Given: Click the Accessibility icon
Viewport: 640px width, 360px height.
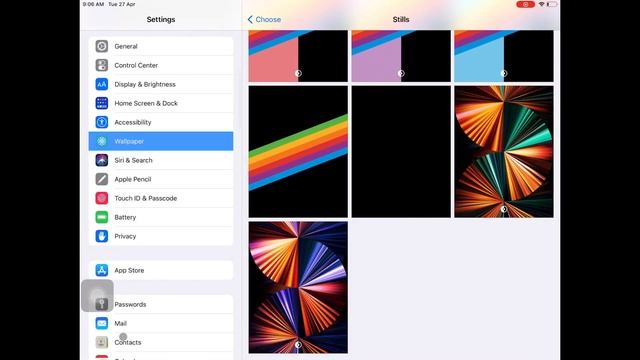Looking at the screenshot, I should coord(102,122).
